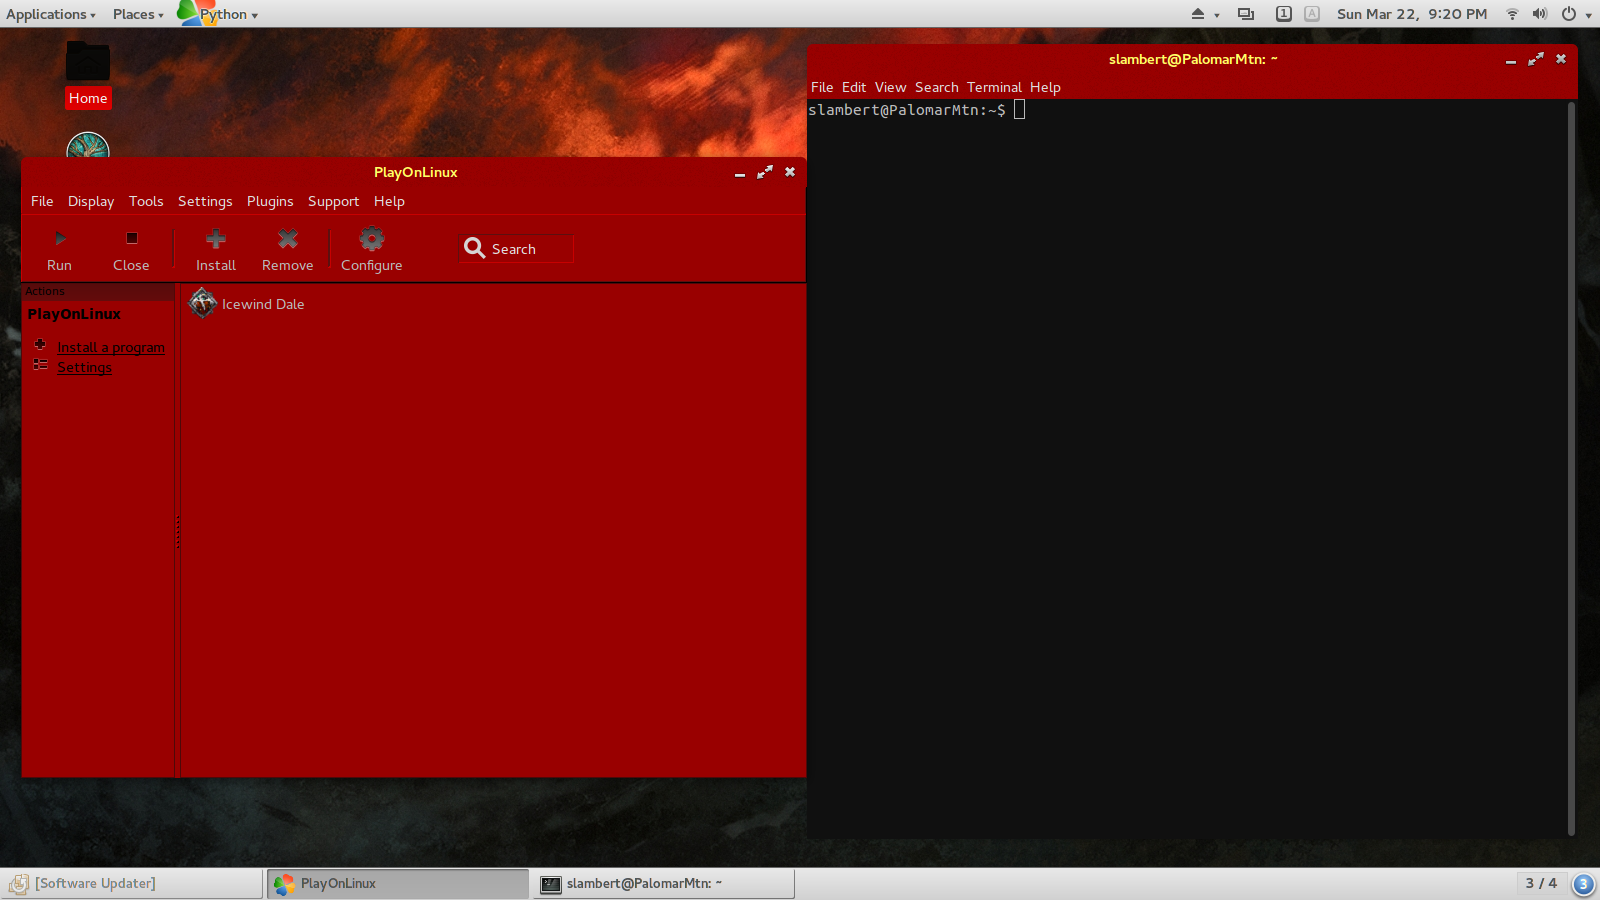Click the Install plus icon in toolbar
1600x900 pixels.
pyautogui.click(x=216, y=239)
